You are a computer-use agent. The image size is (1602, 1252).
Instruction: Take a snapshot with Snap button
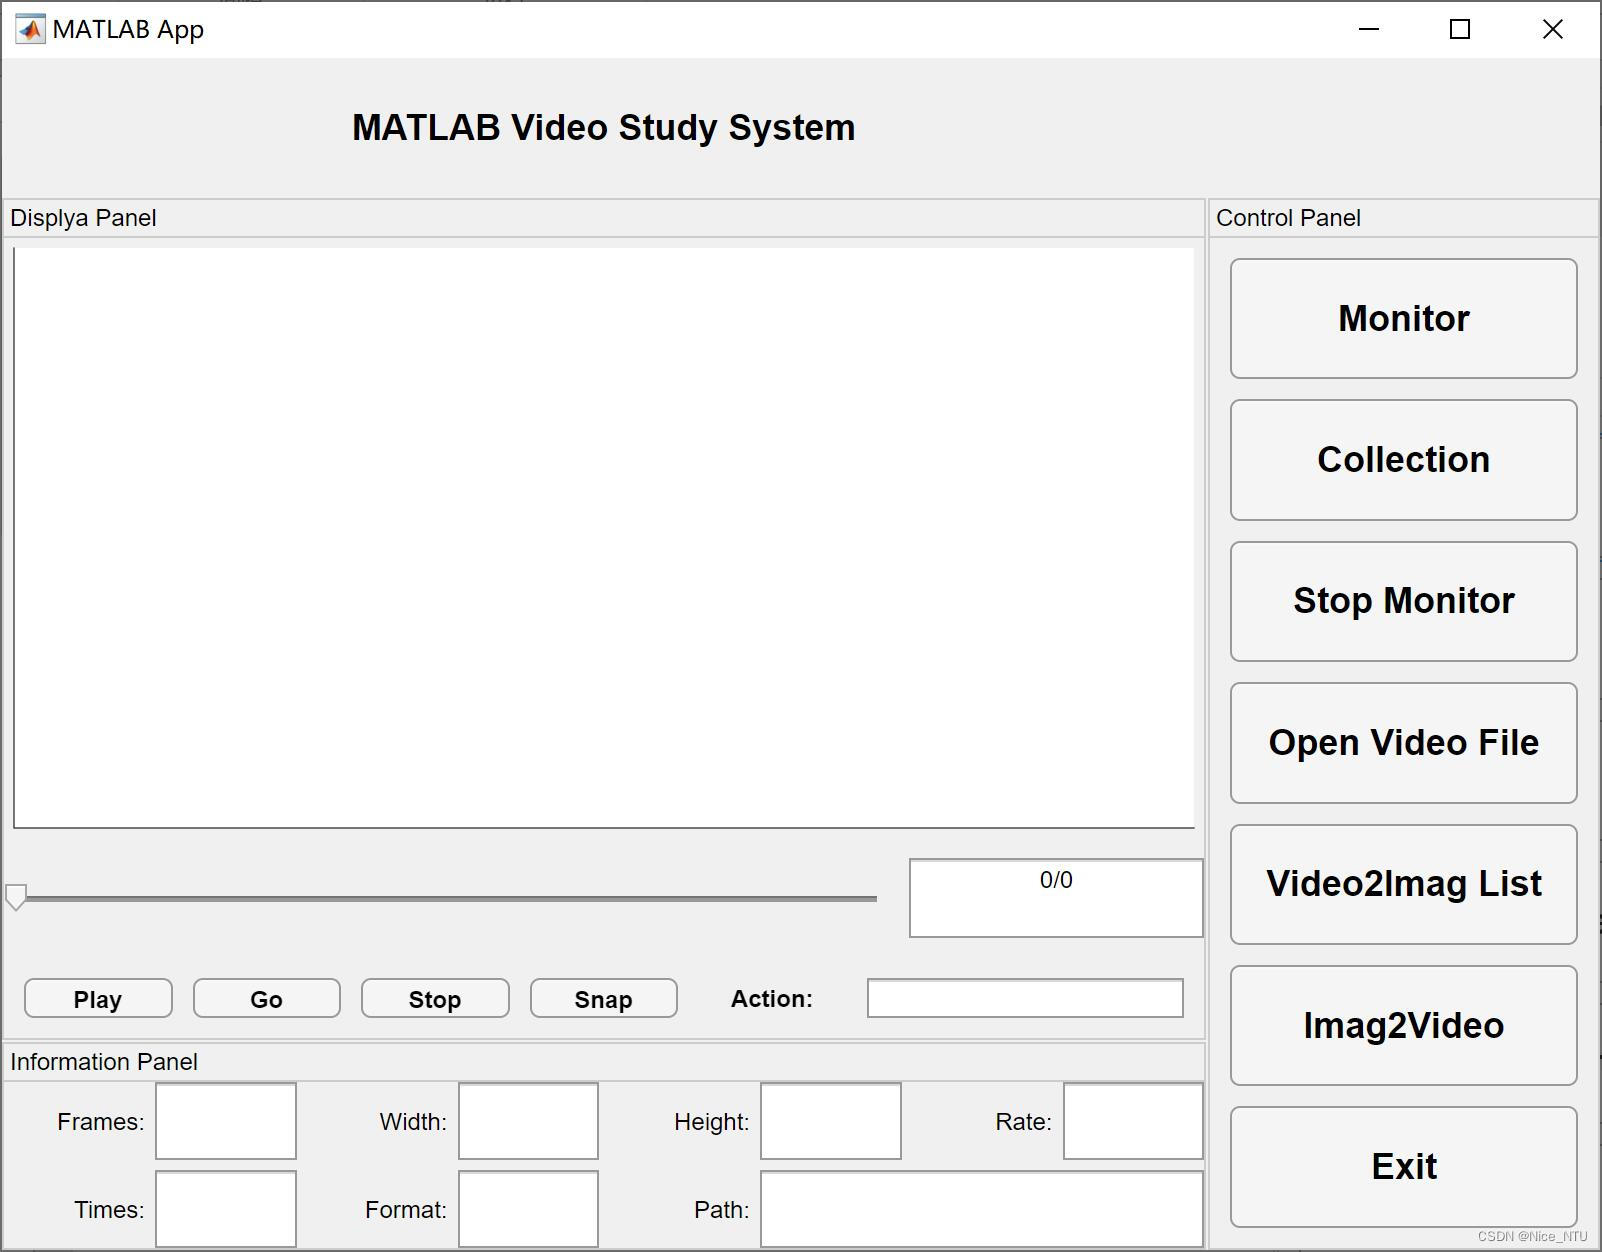click(603, 999)
